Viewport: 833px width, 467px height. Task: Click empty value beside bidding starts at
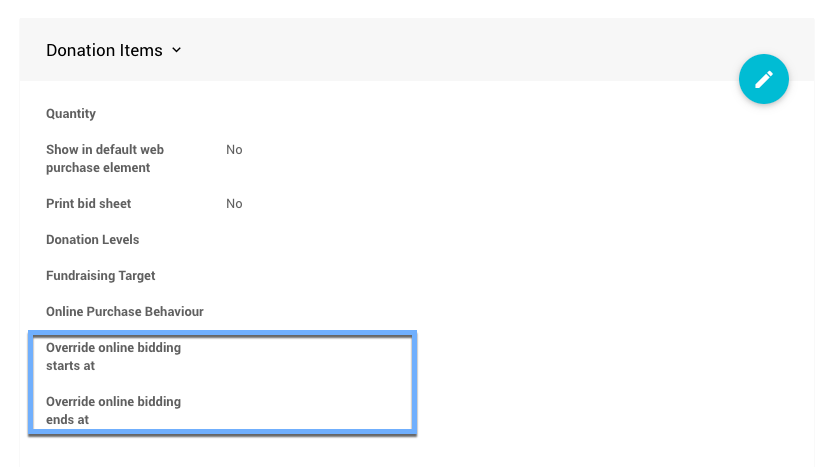pyautogui.click(x=300, y=357)
